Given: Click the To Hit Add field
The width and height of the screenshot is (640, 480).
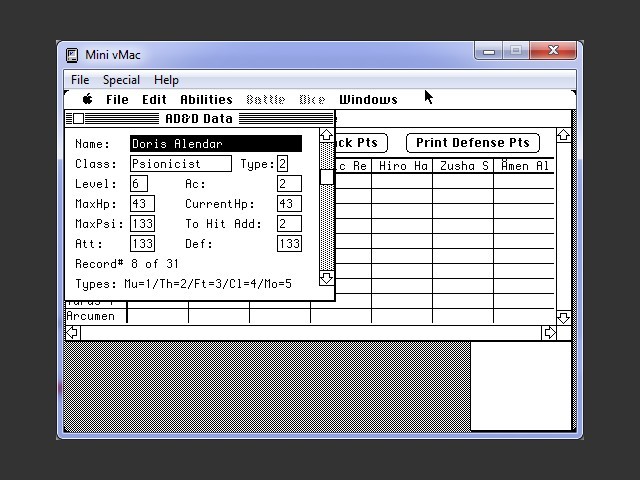Looking at the screenshot, I should coord(289,224).
